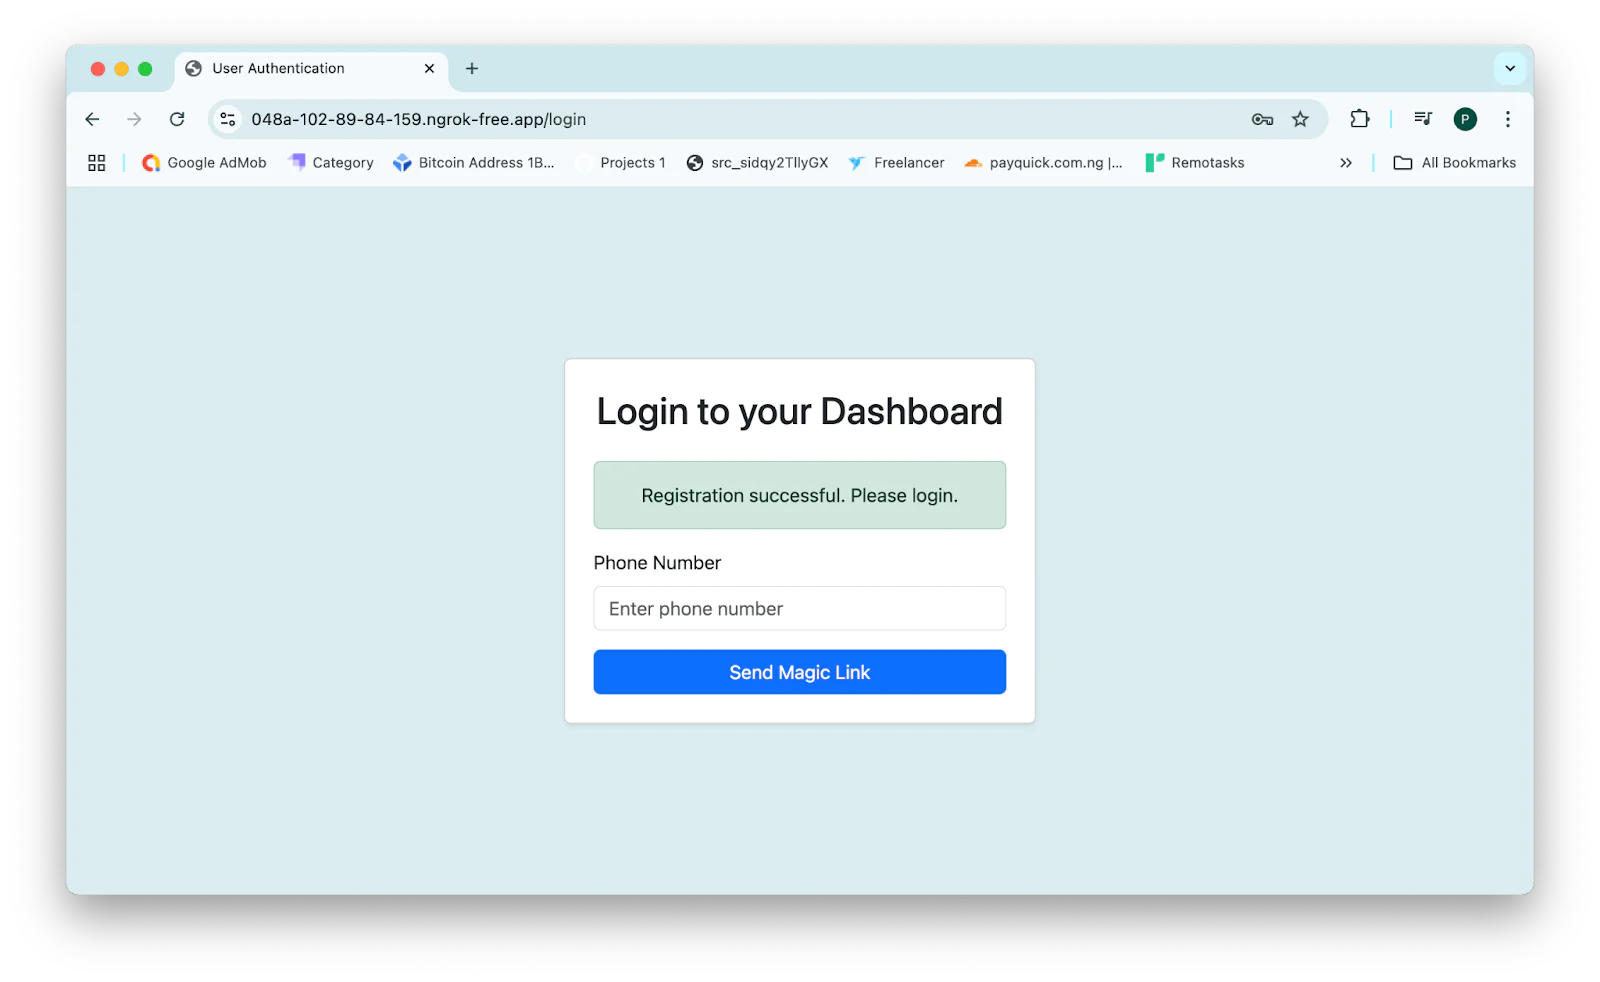Open the Remotasks bookmark
The width and height of the screenshot is (1600, 982).
pos(1195,162)
